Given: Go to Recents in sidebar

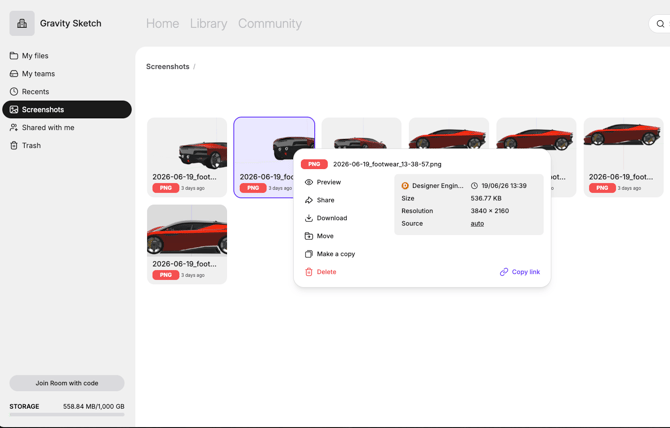Looking at the screenshot, I should tap(35, 91).
